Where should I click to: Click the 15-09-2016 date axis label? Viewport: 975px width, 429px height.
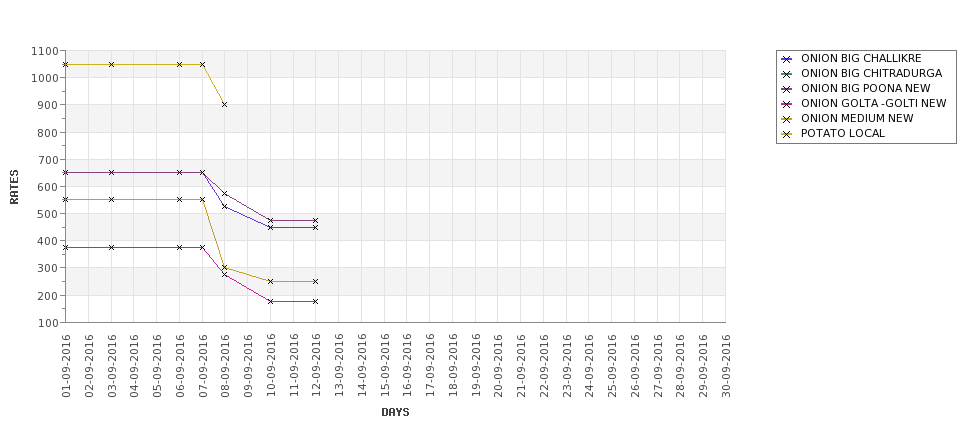point(384,366)
